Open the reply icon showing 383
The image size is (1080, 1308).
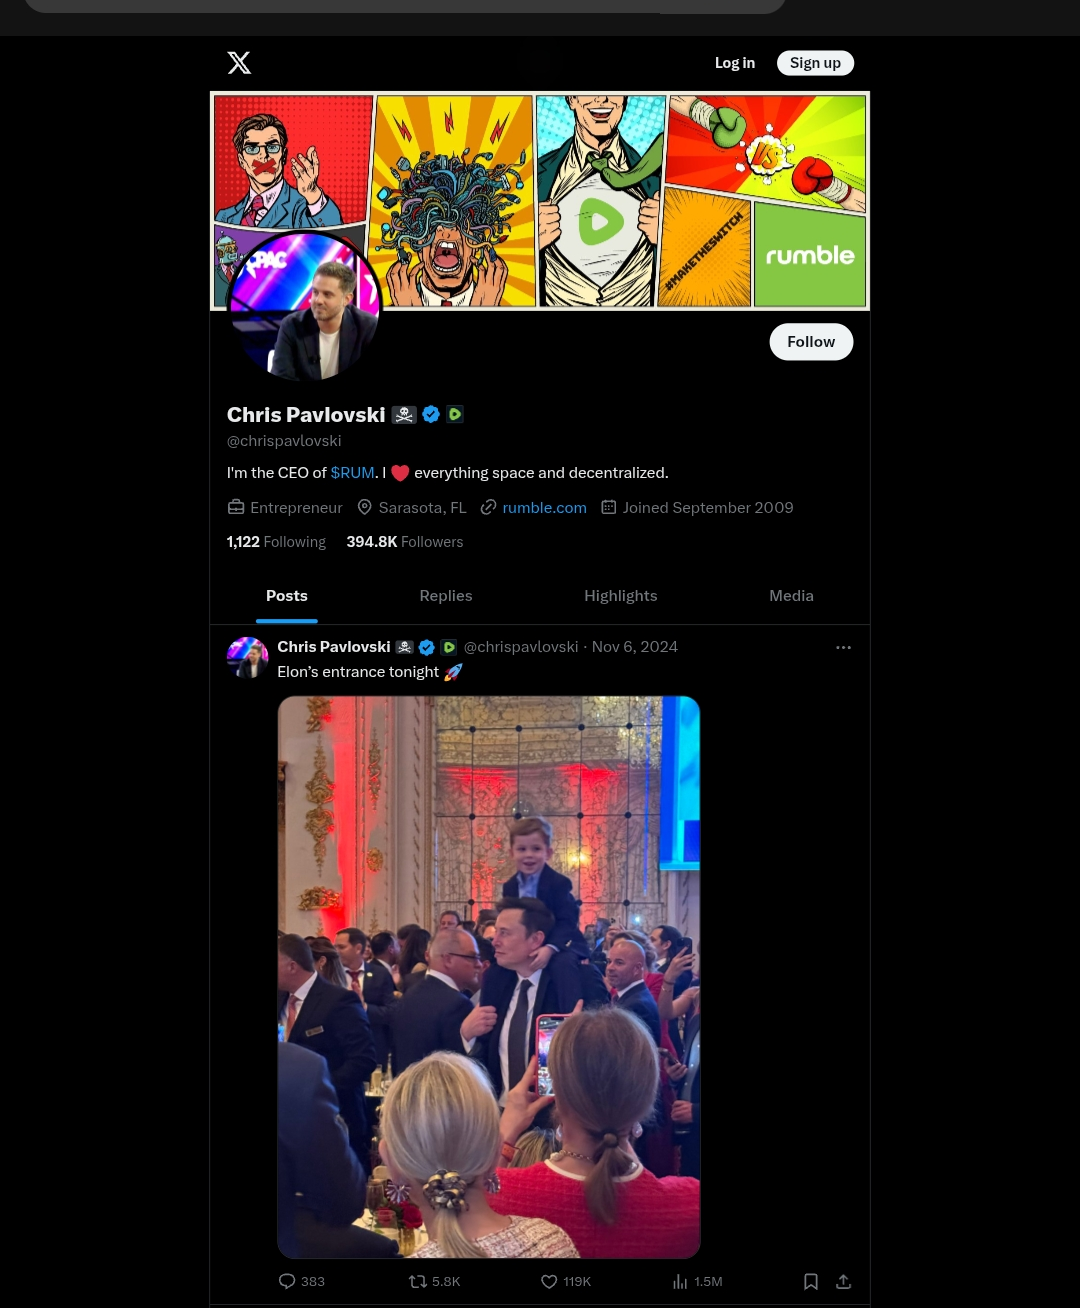[x=301, y=1281]
